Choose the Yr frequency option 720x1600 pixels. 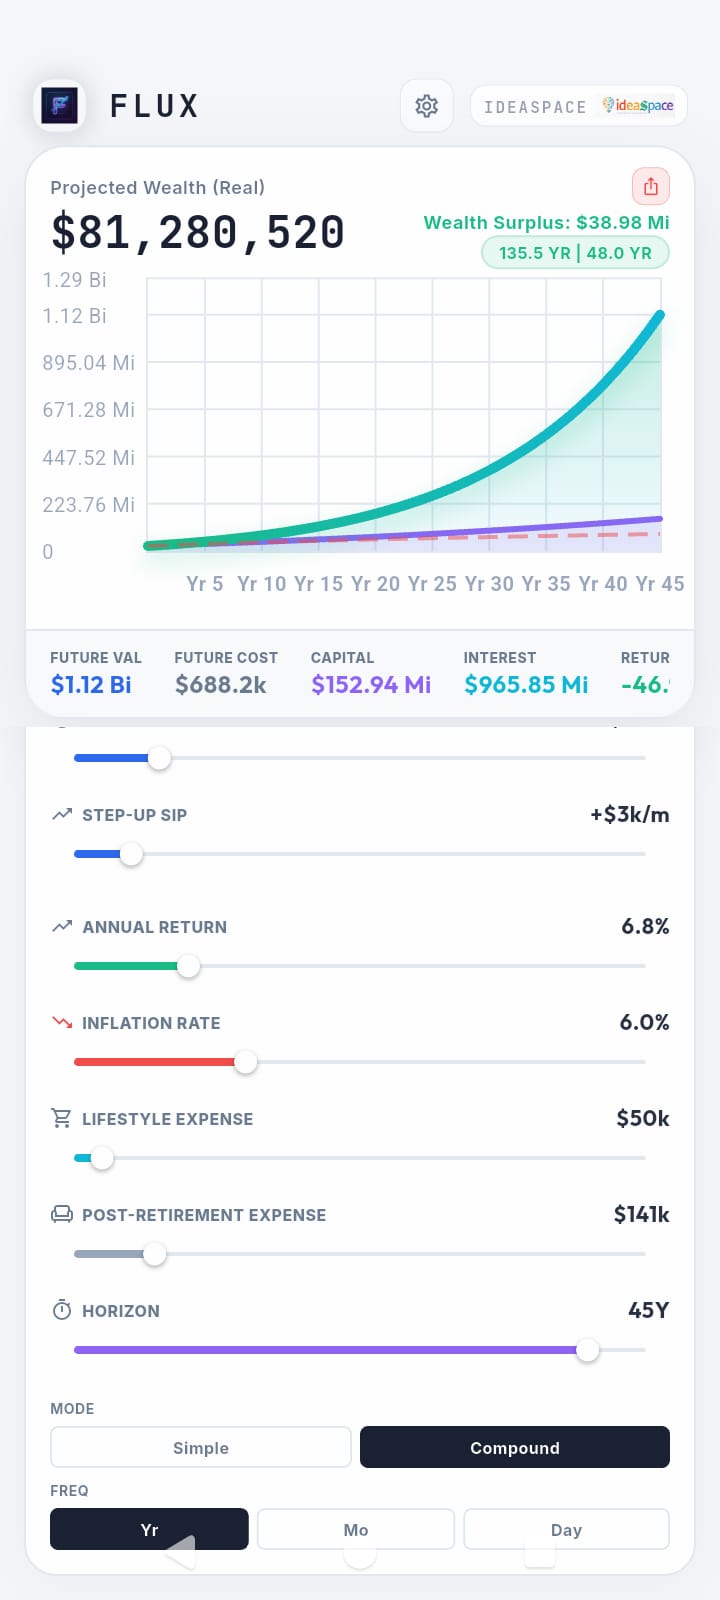click(x=149, y=1529)
